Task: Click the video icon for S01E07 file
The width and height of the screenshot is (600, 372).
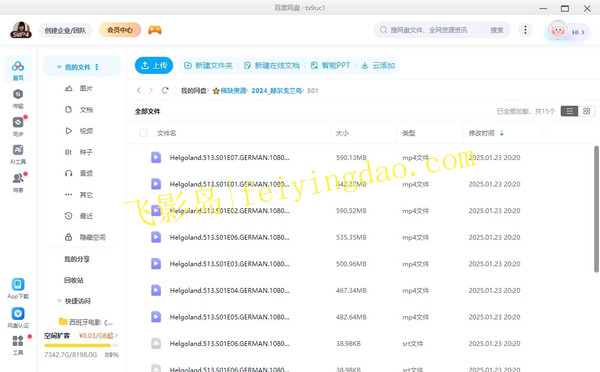Action: point(156,157)
